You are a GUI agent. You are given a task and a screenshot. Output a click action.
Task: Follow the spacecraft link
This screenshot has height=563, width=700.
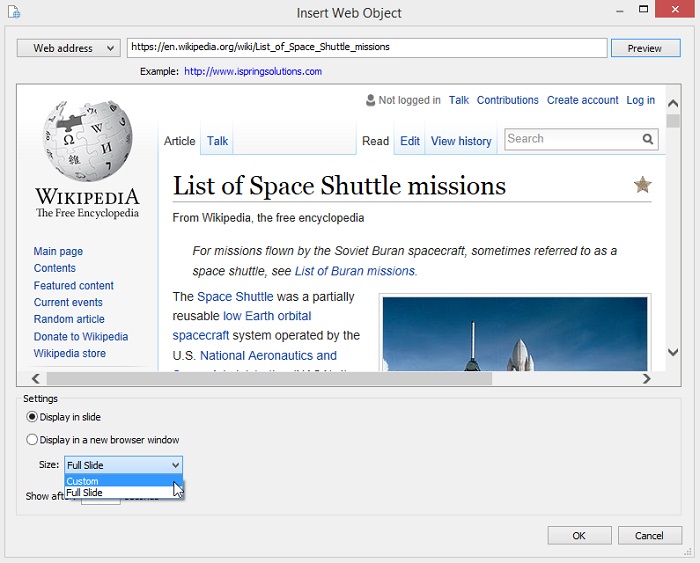pos(201,335)
